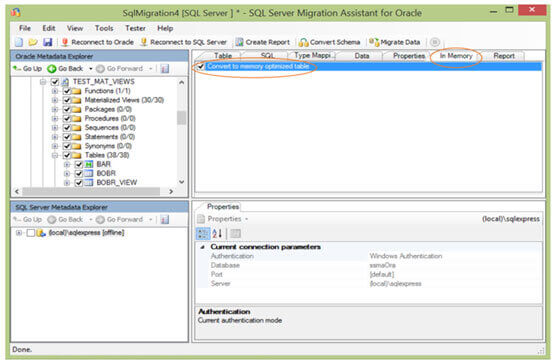The image size is (554, 363).
Task: Expand the BOBR_VIEW node
Action: coord(67,183)
